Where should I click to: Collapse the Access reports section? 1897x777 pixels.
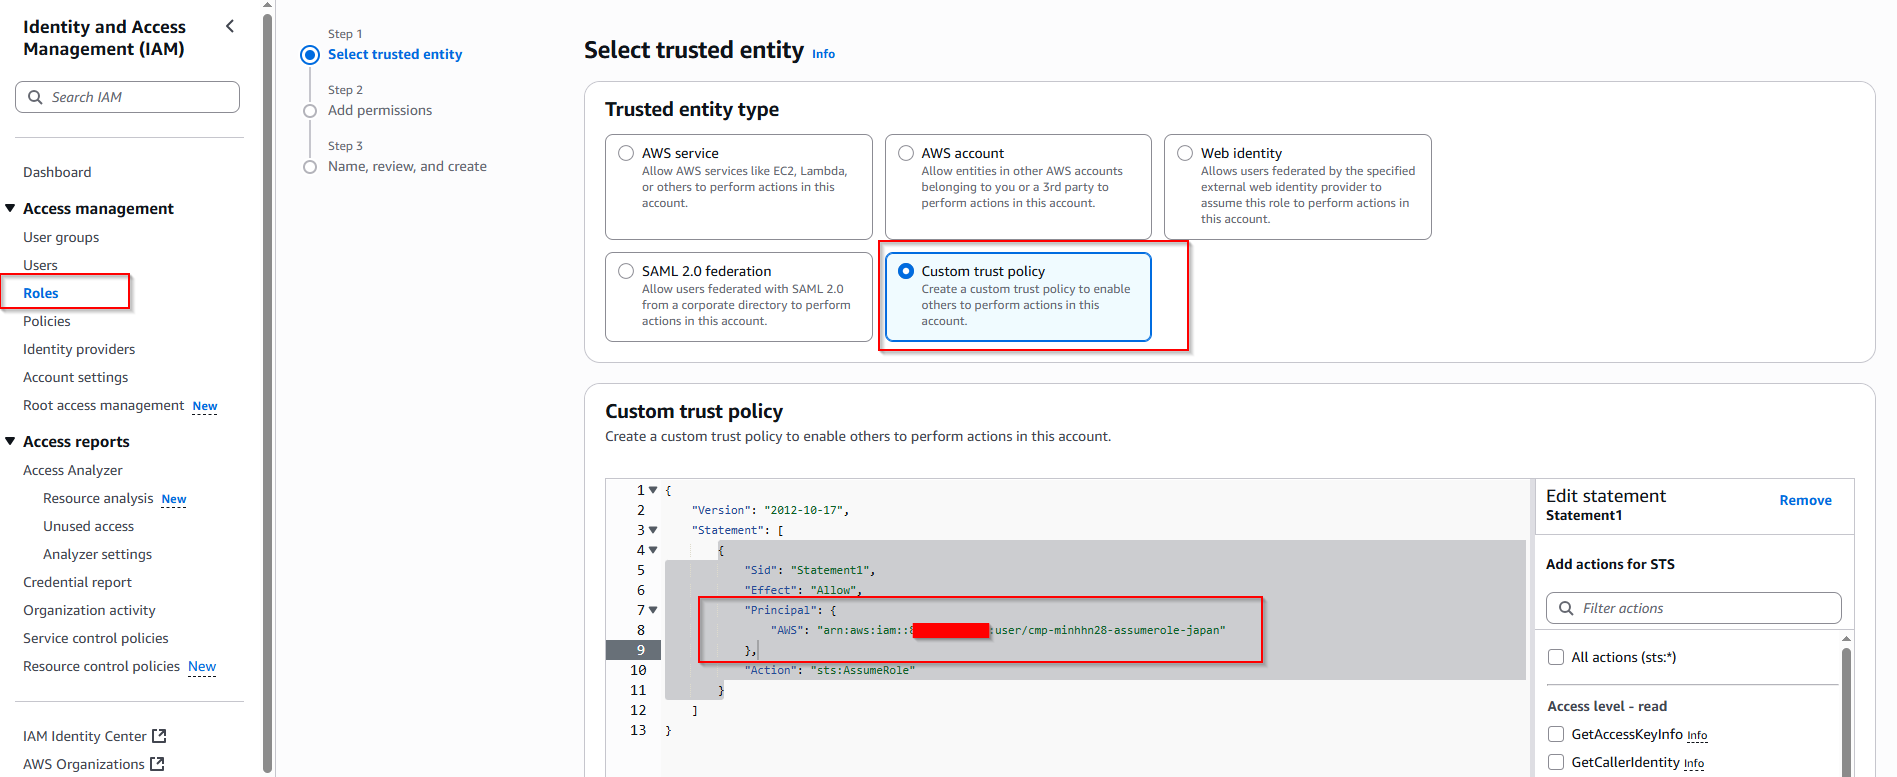11,441
